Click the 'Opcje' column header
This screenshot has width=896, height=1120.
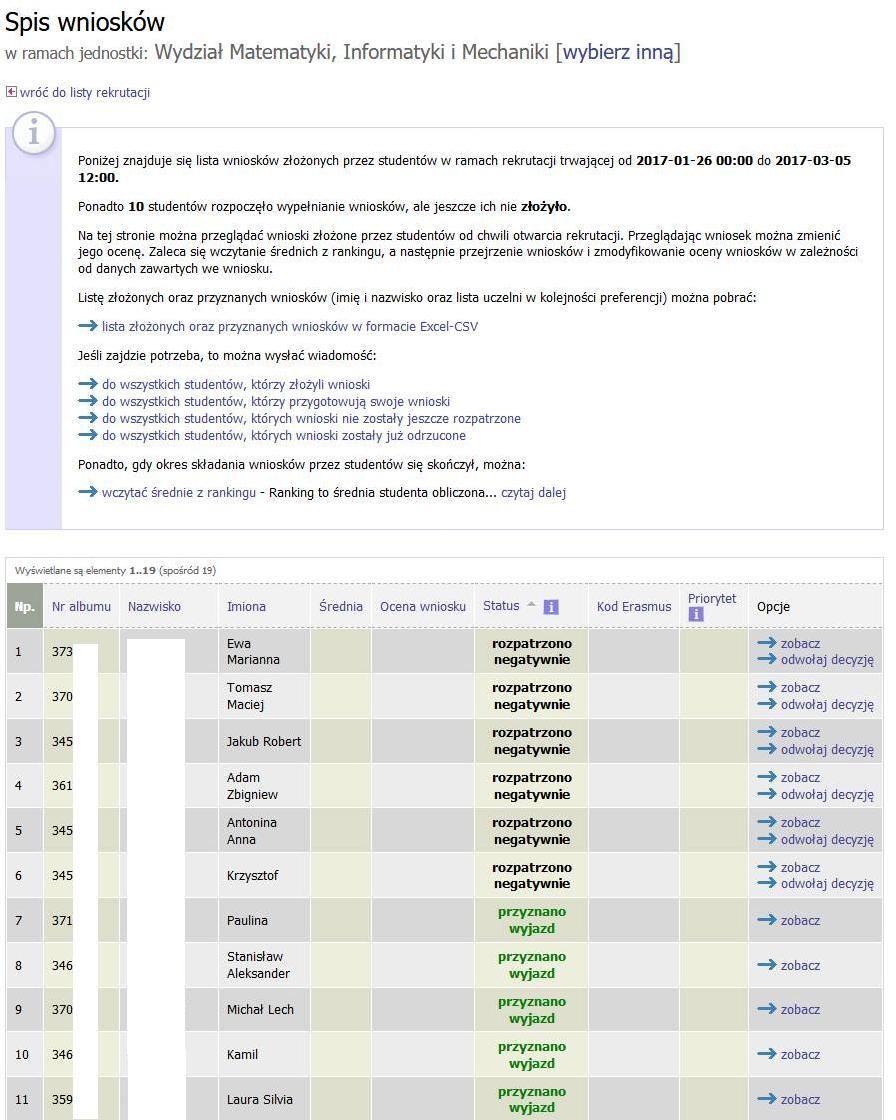pyautogui.click(x=773, y=606)
